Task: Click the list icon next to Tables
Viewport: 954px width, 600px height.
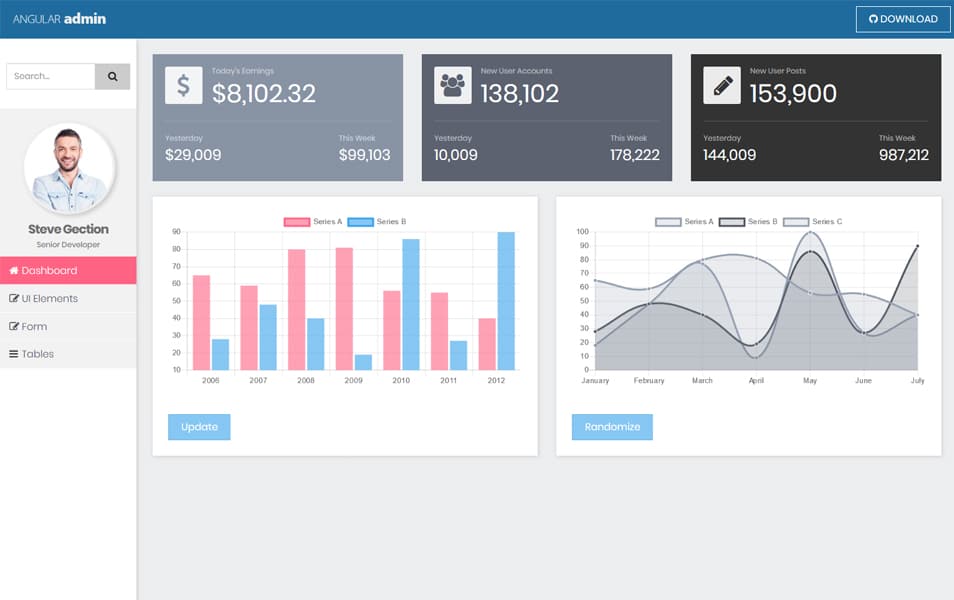Action: point(14,353)
